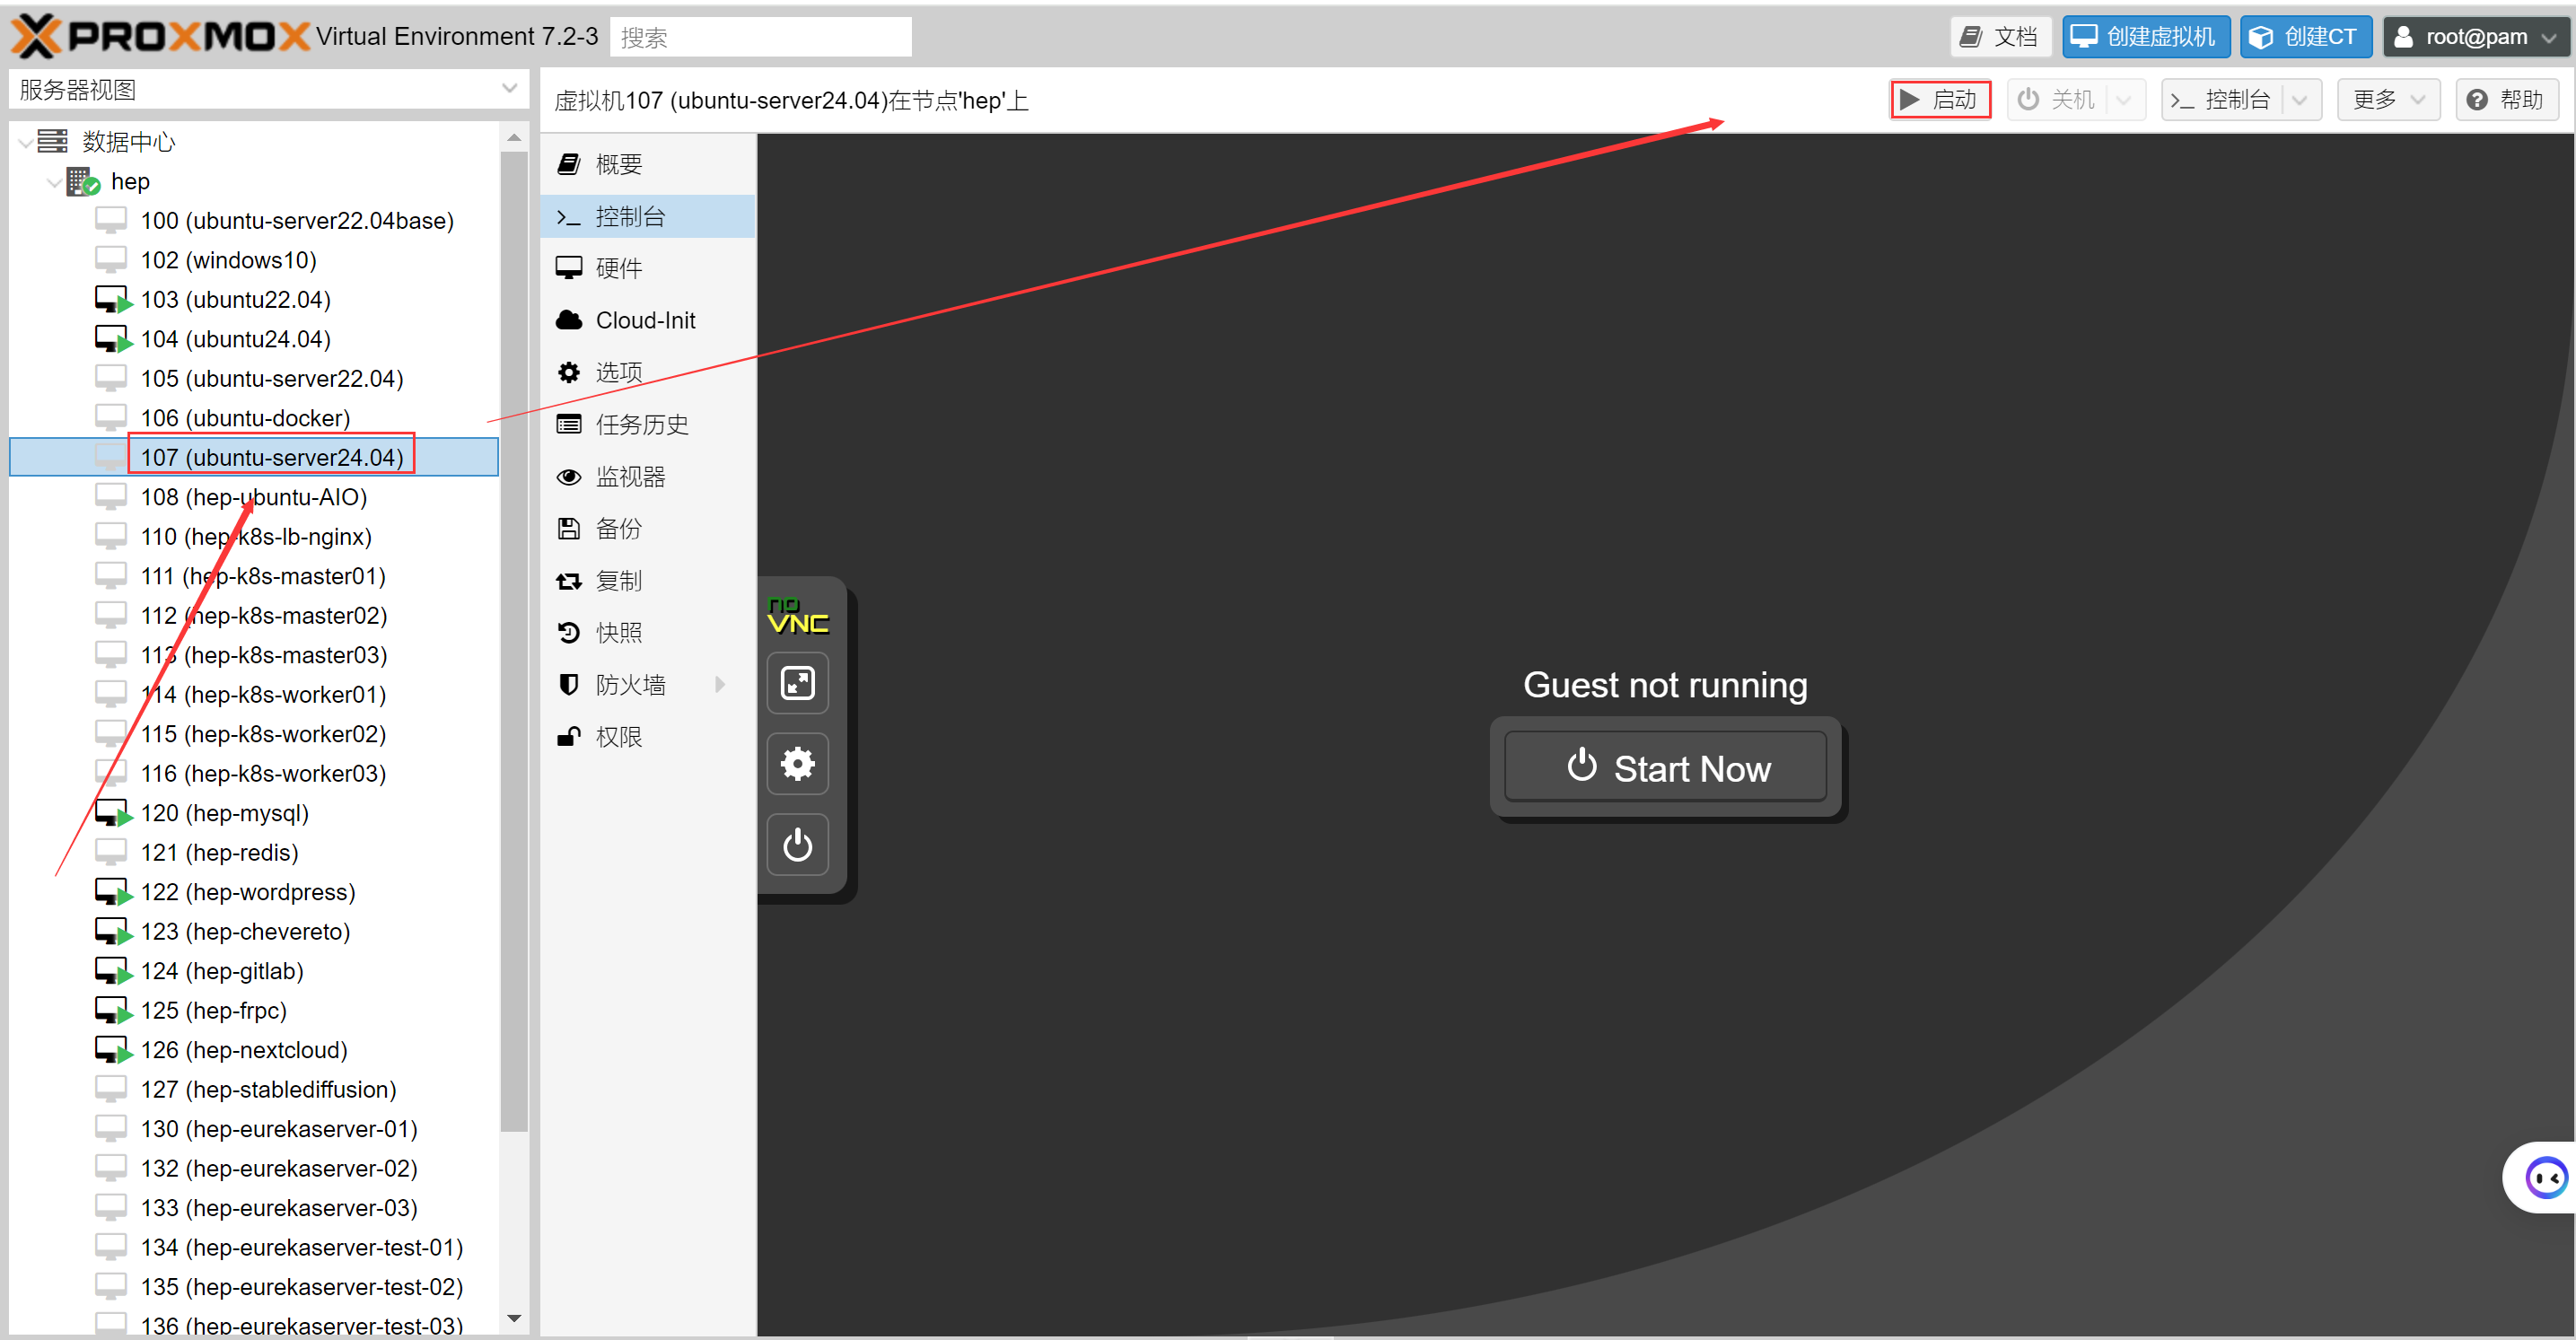
Task: Click the 帮助 help question-mark button
Action: (2505, 100)
